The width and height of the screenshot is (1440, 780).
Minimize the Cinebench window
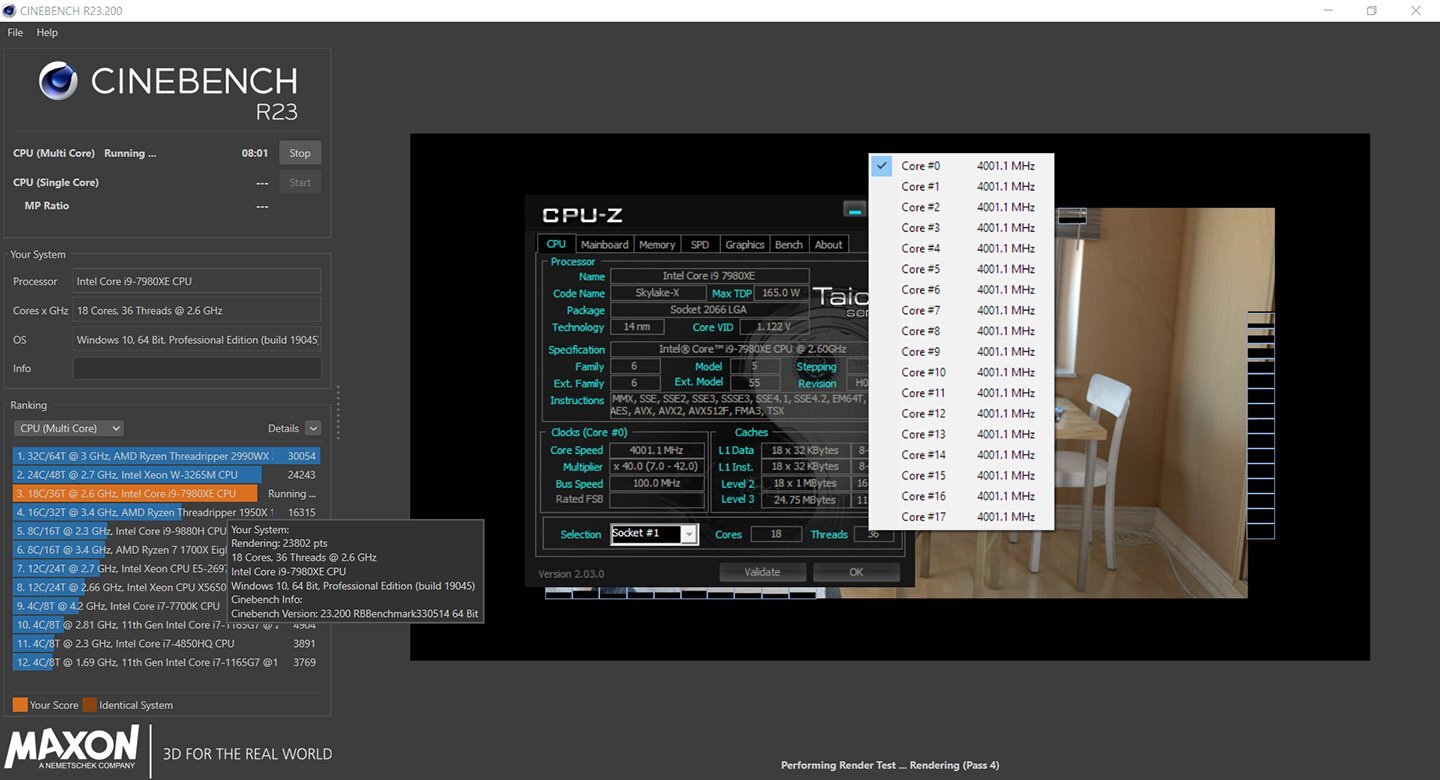click(1327, 10)
